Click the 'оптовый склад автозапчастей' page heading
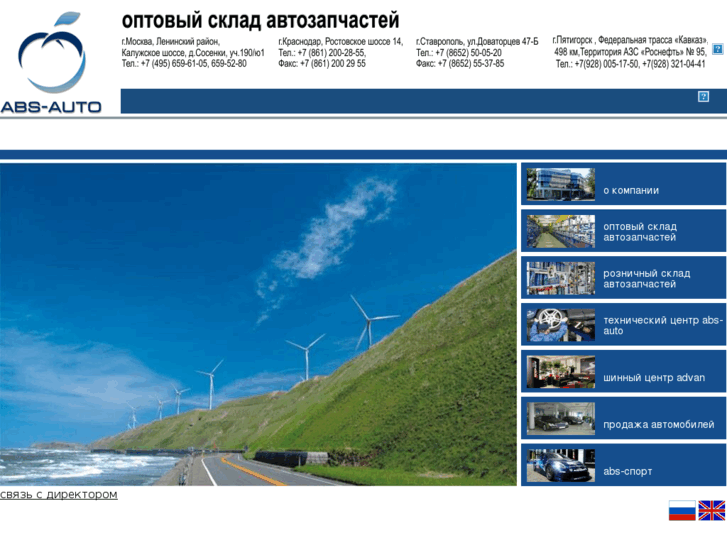This screenshot has height=545, width=727. coord(260,20)
